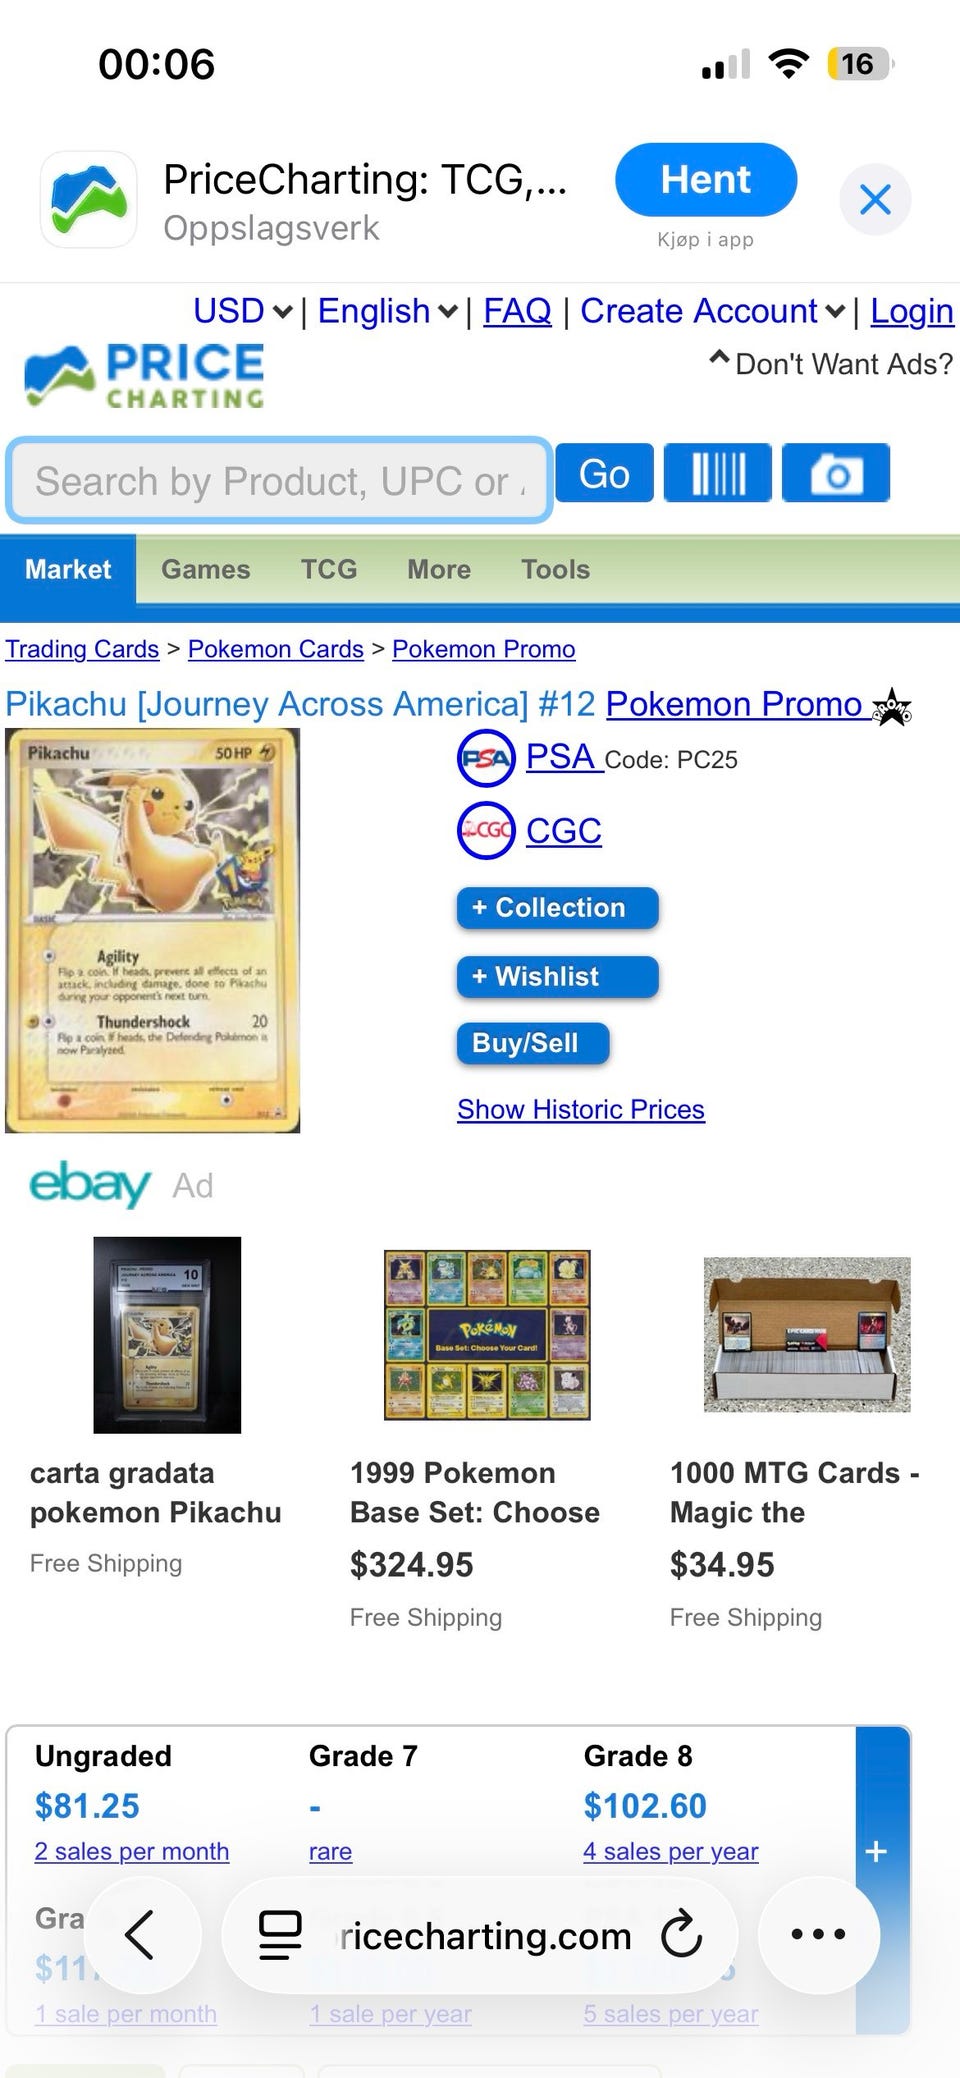This screenshot has width=960, height=2078.
Task: Select the Games tab
Action: pyautogui.click(x=206, y=569)
